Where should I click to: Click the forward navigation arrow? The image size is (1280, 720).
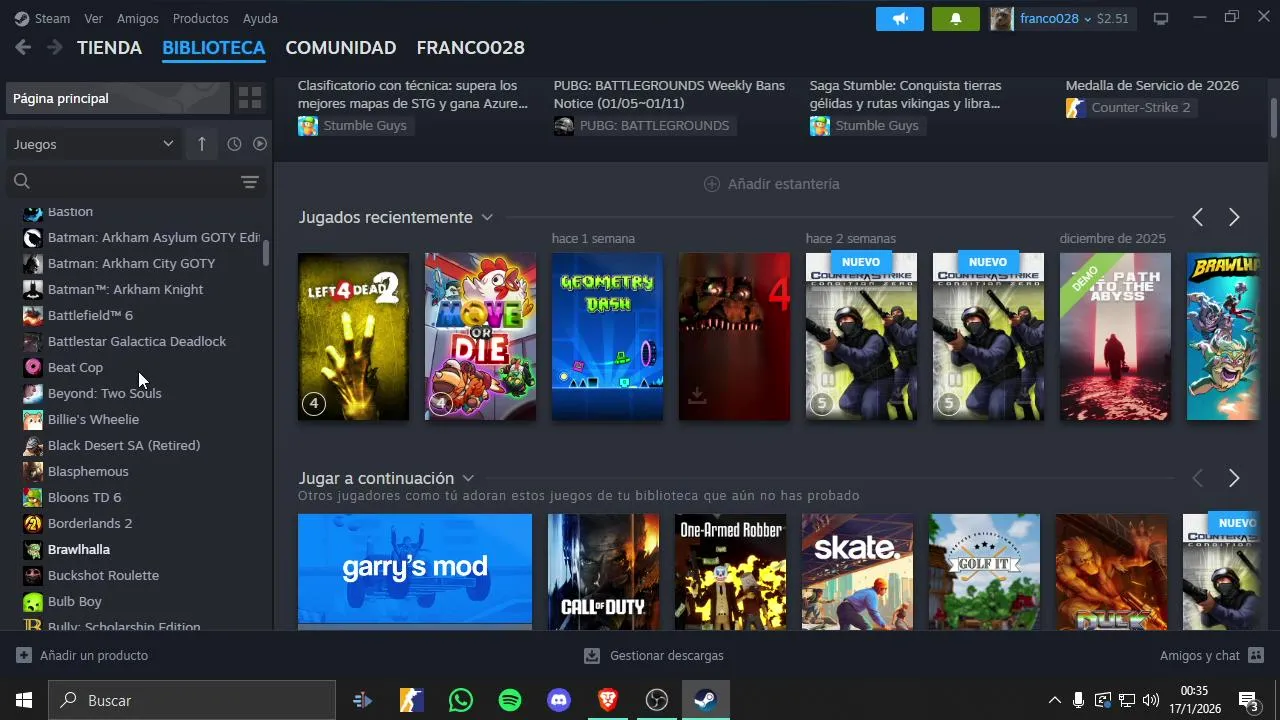point(54,47)
